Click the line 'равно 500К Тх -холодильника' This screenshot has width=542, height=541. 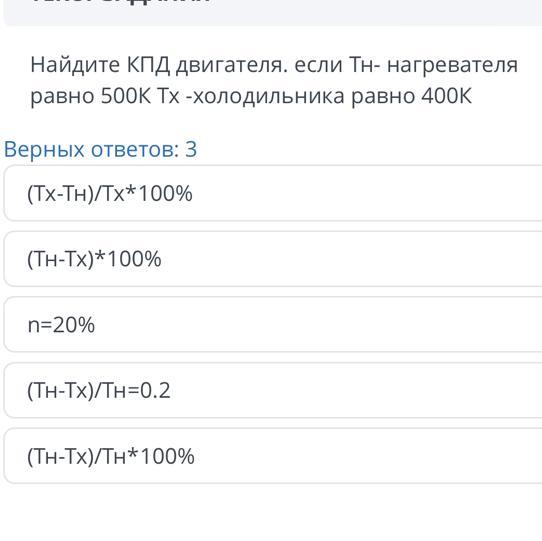[x=187, y=96]
